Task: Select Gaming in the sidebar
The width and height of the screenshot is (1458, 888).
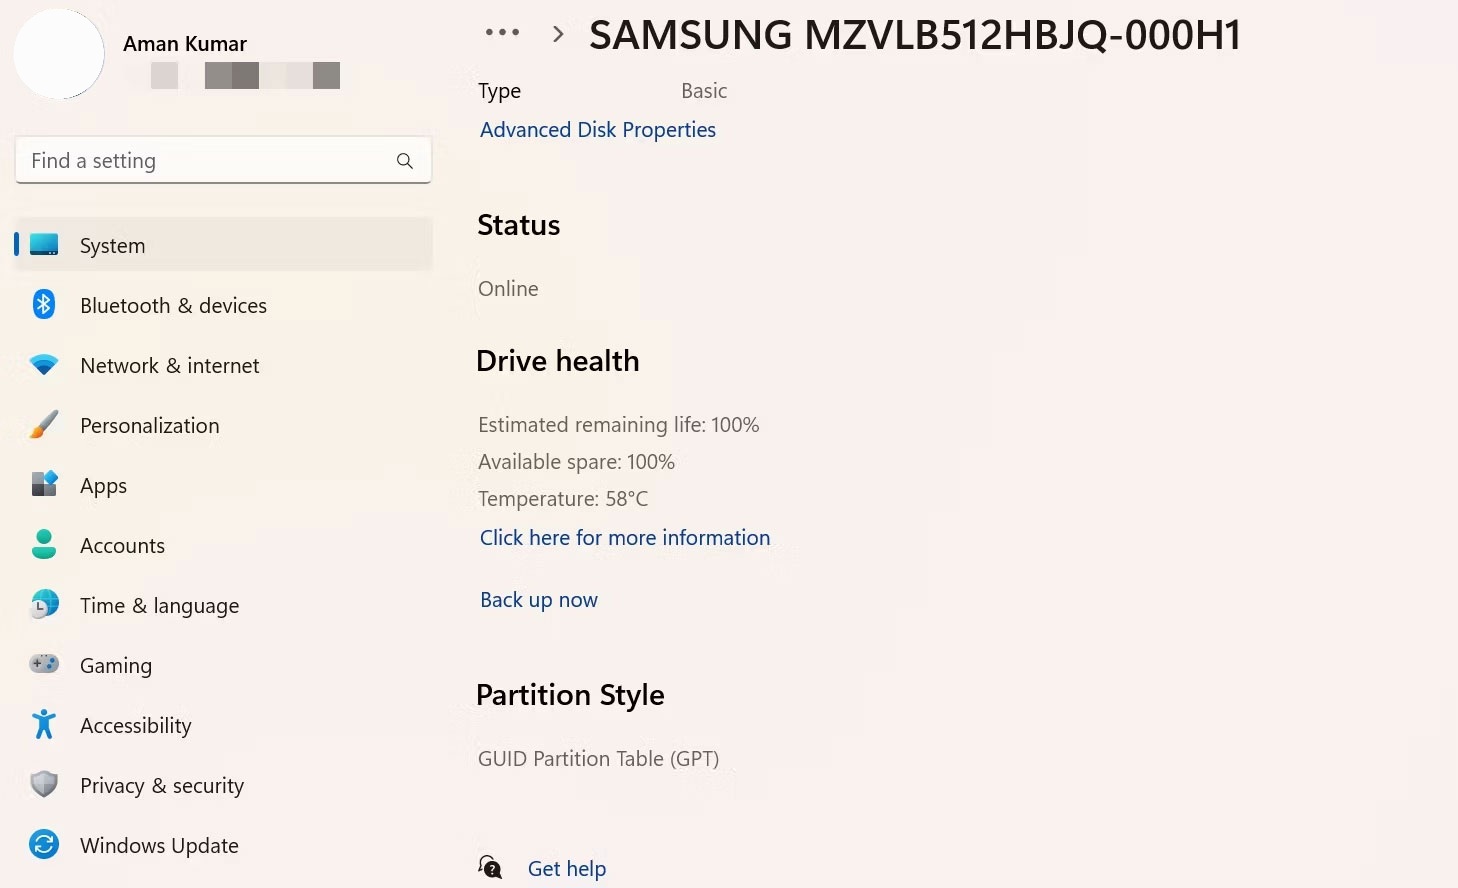Action: point(224,665)
